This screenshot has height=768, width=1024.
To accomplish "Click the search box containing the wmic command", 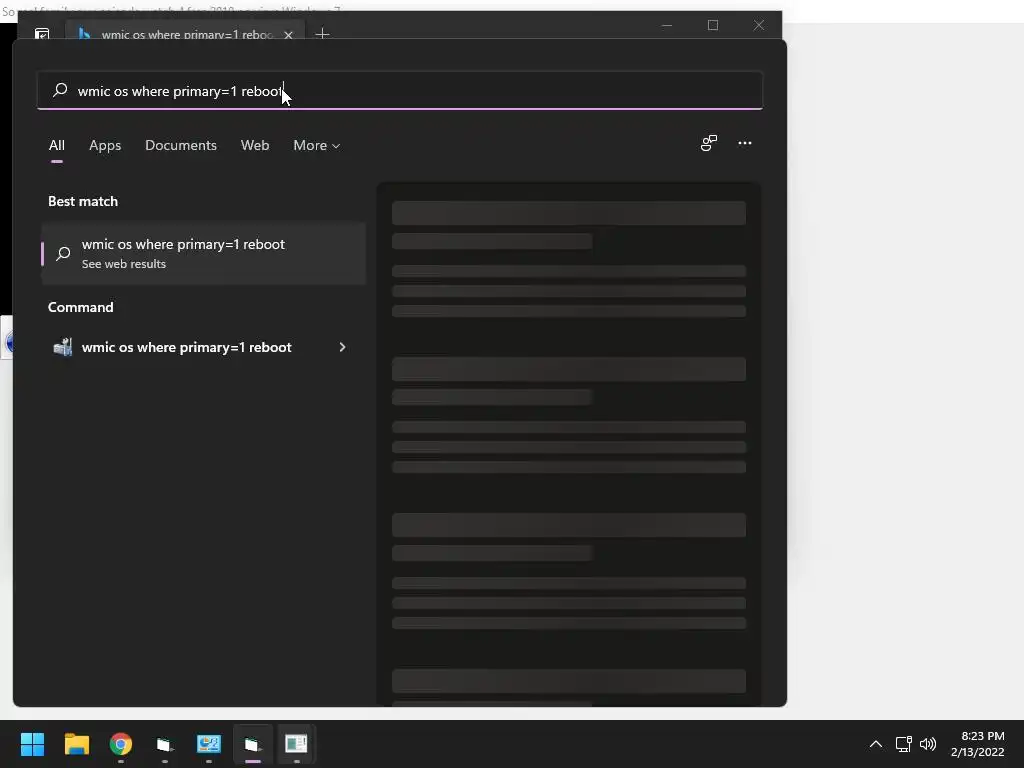I will (x=400, y=91).
